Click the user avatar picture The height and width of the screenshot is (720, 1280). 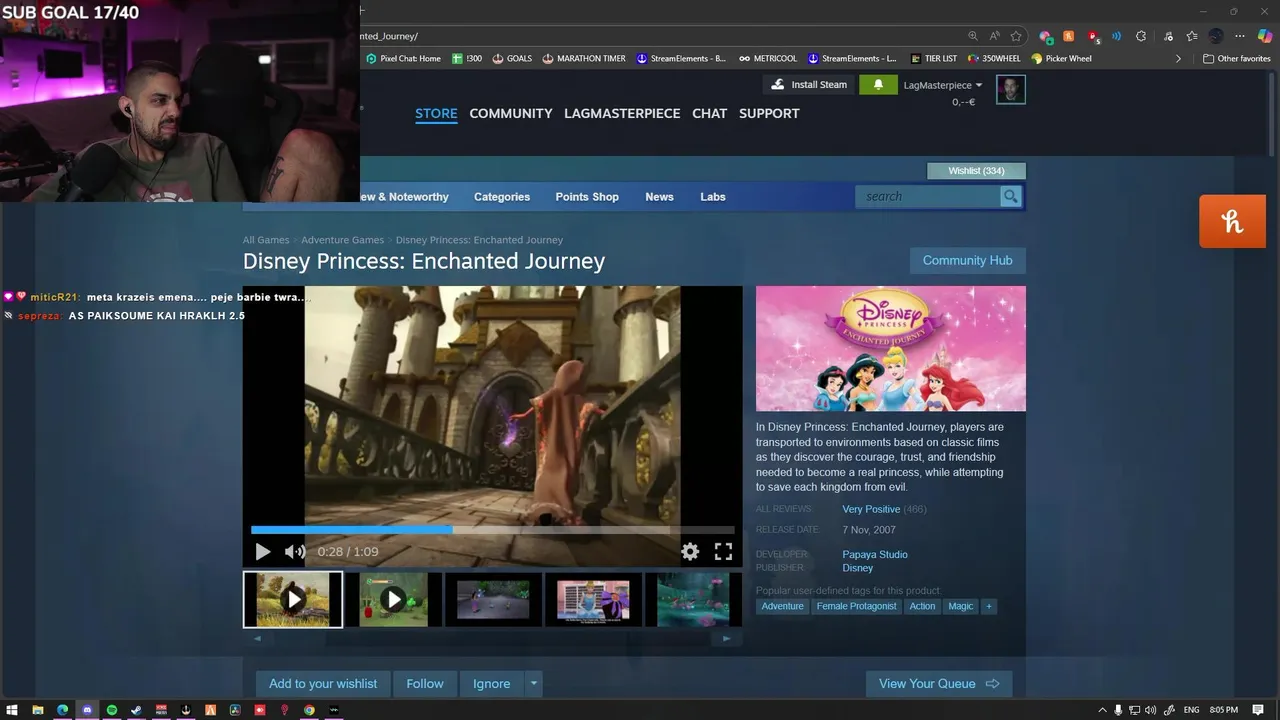[x=1010, y=89]
